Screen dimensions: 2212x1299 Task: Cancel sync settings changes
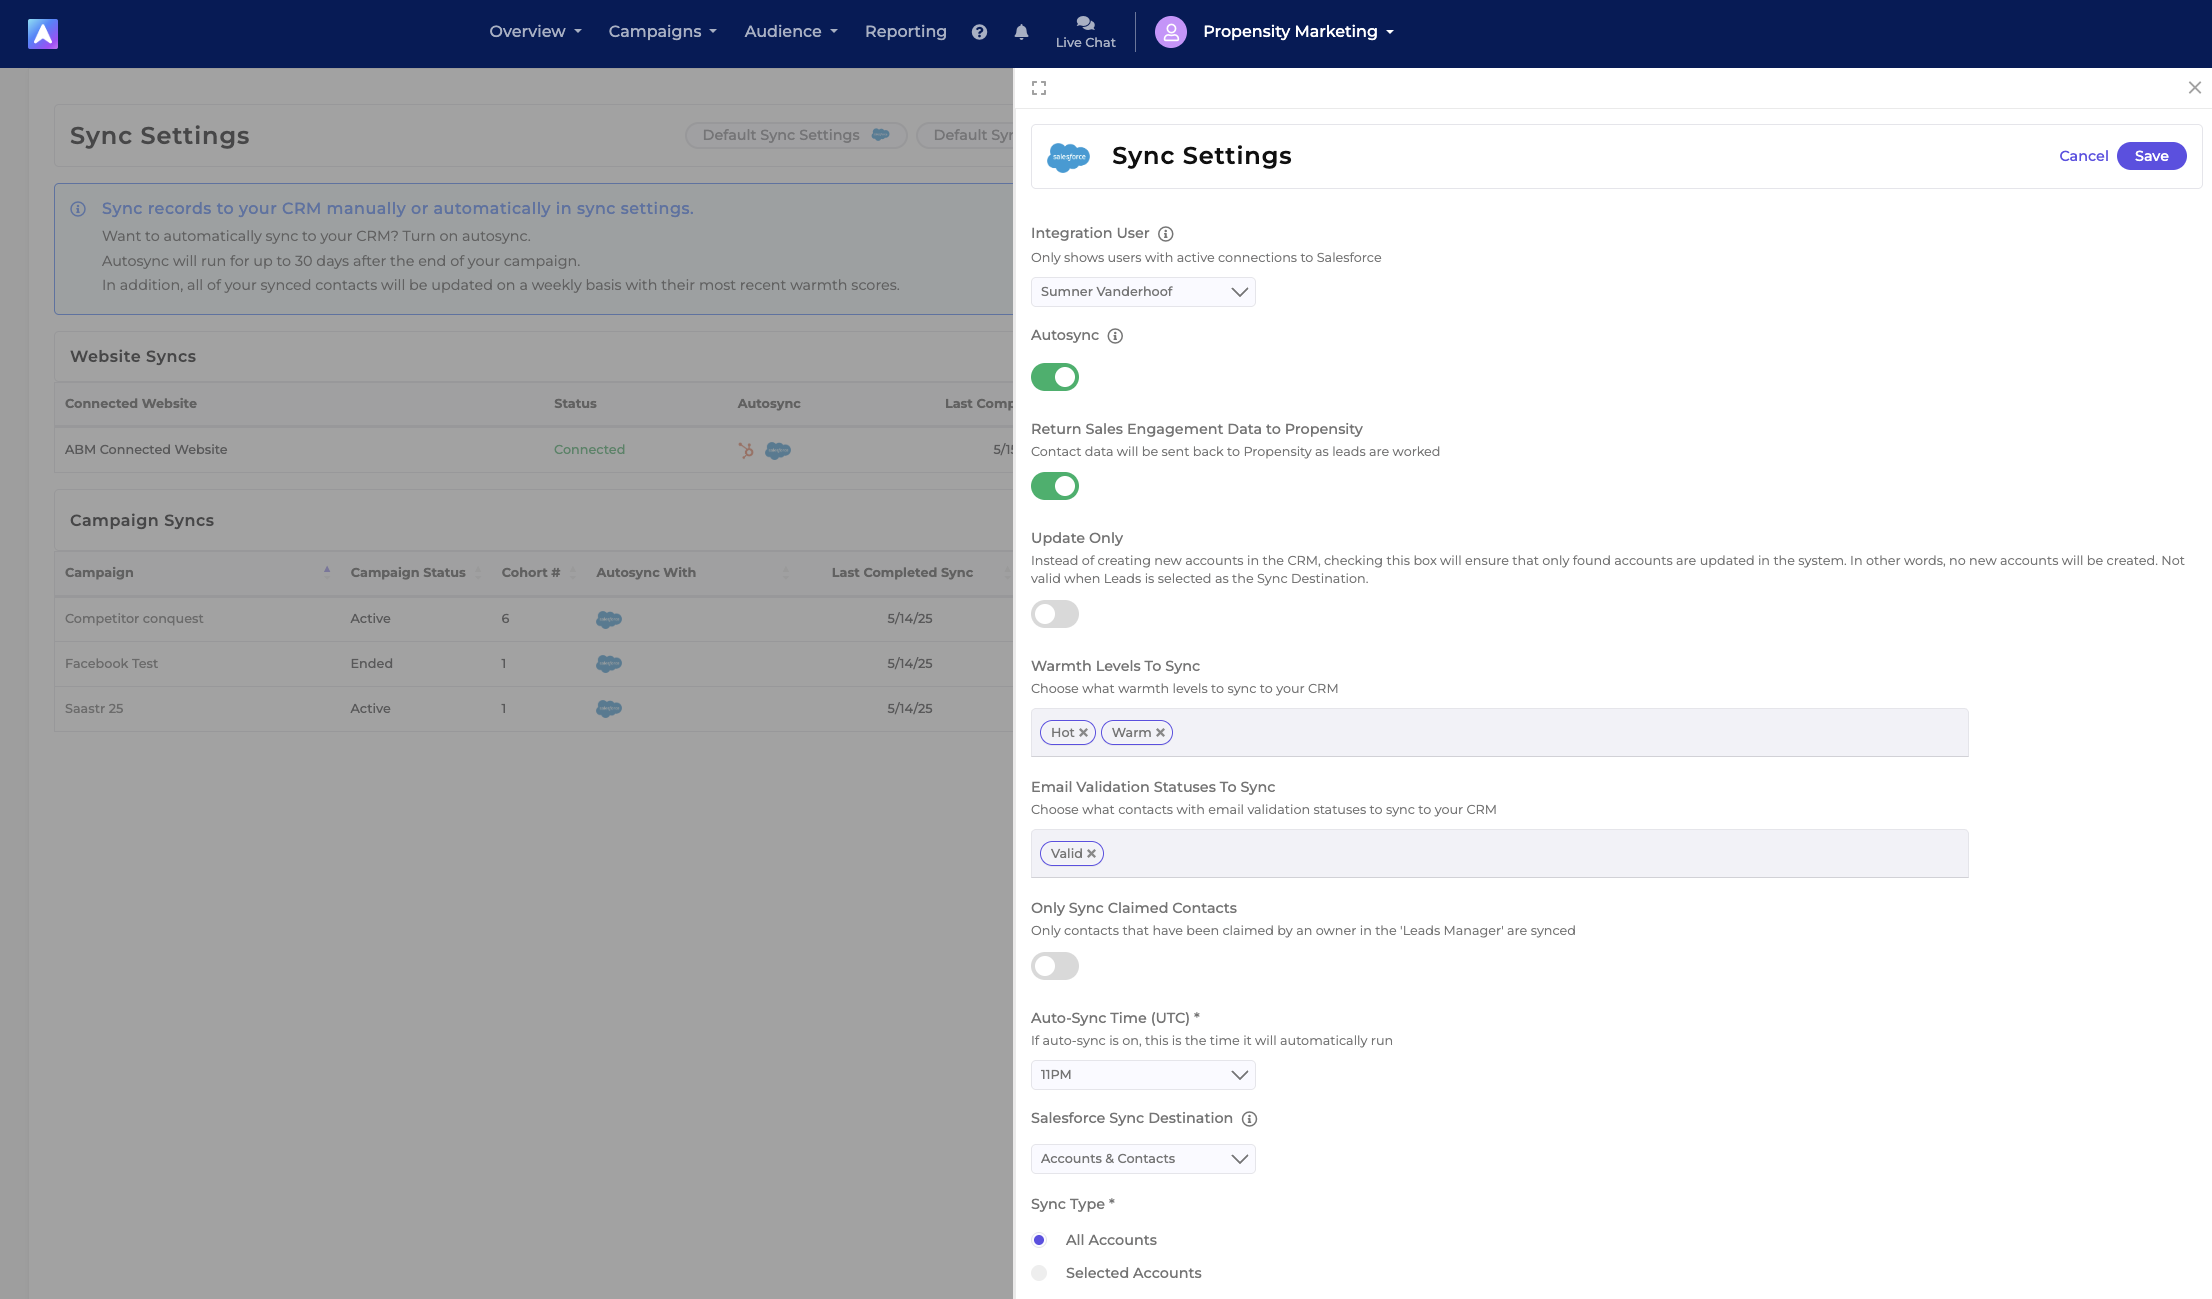(2083, 156)
